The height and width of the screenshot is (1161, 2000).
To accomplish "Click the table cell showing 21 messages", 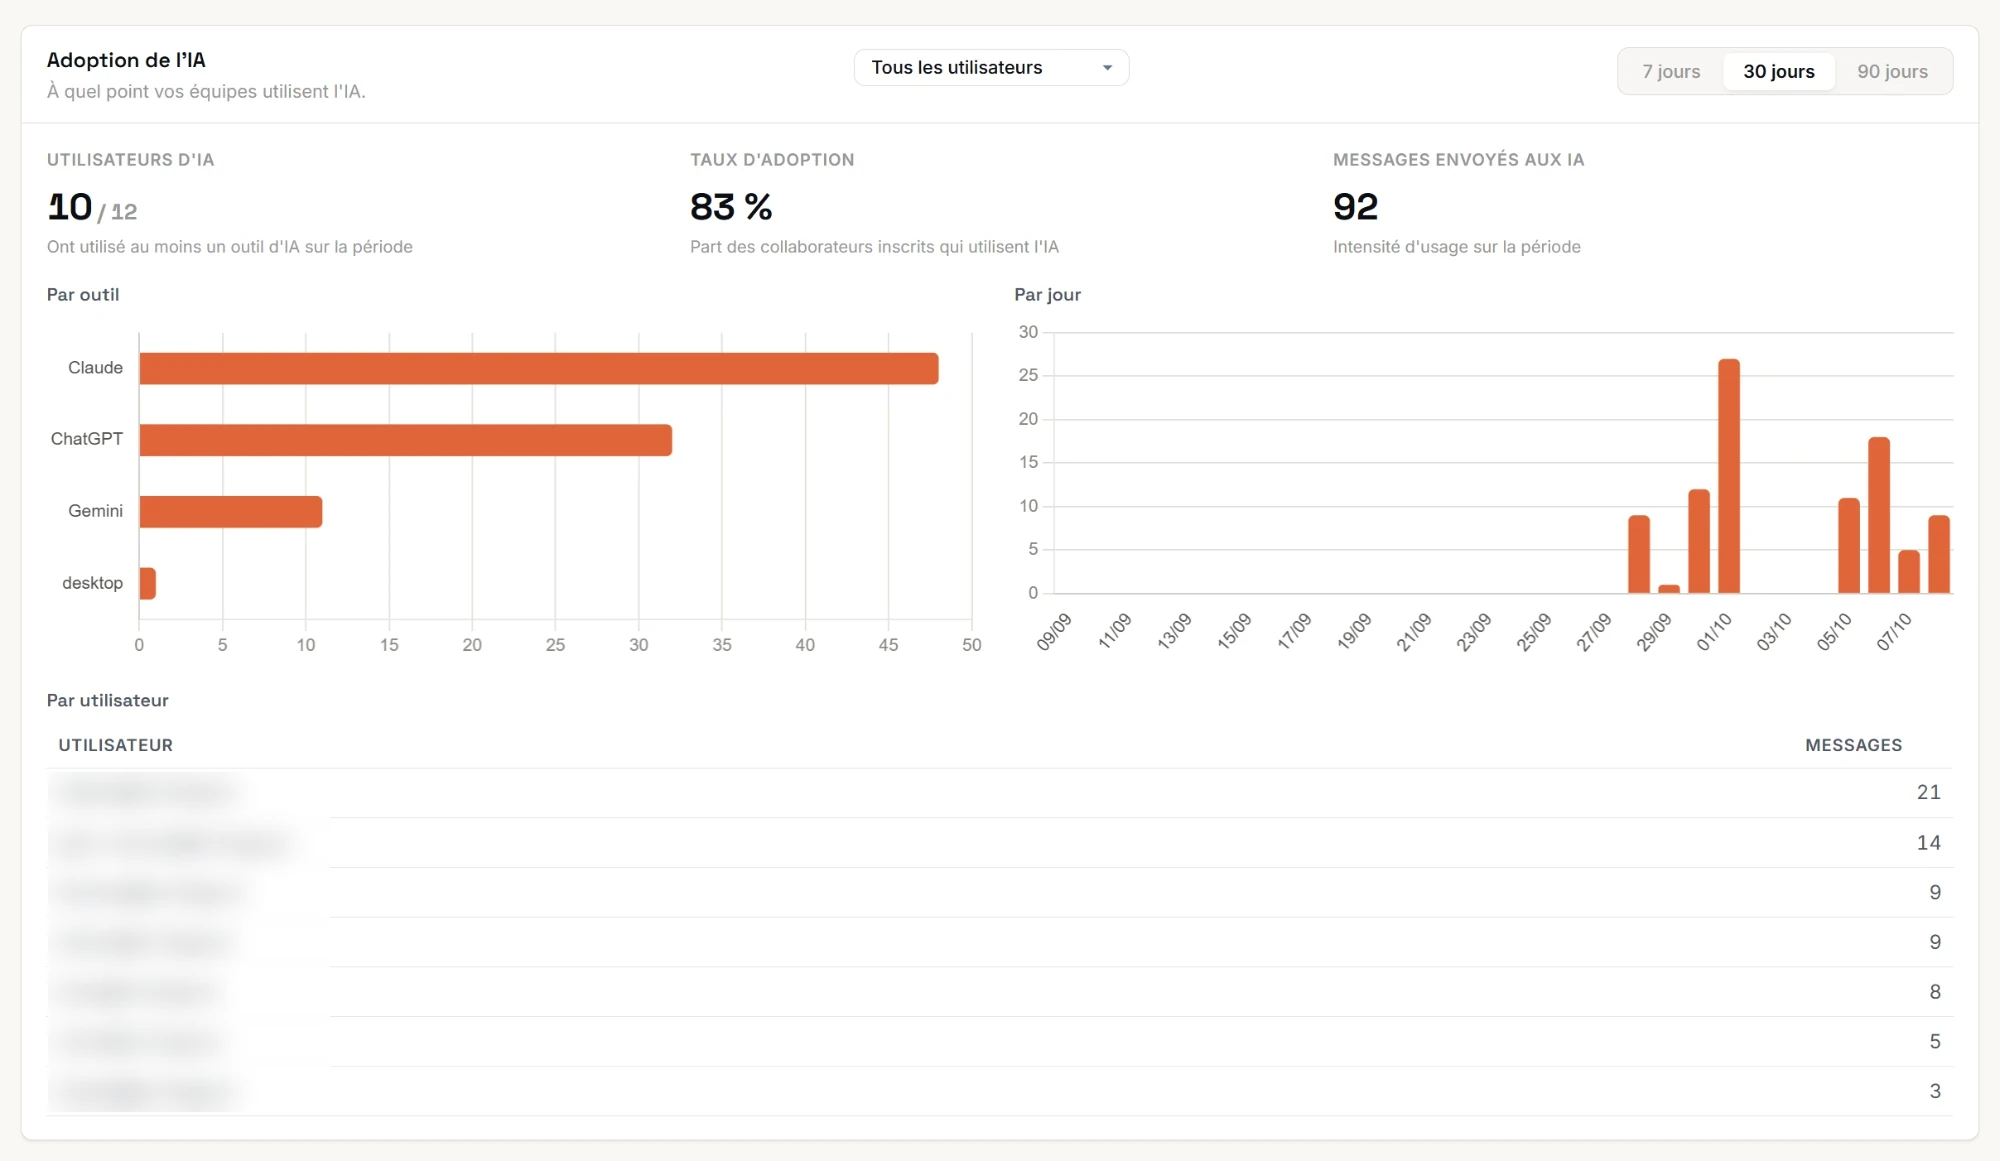I will (1928, 793).
